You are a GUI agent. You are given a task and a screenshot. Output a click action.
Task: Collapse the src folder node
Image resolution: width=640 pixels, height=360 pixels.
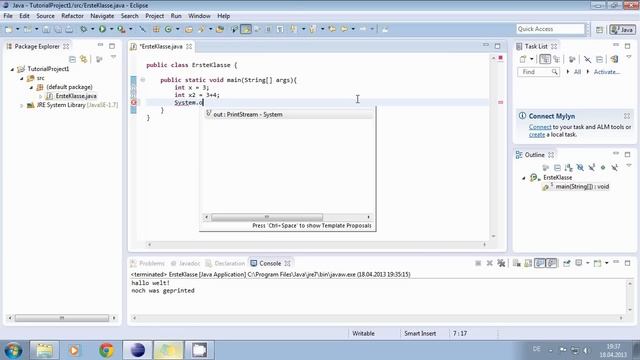coord(22,78)
